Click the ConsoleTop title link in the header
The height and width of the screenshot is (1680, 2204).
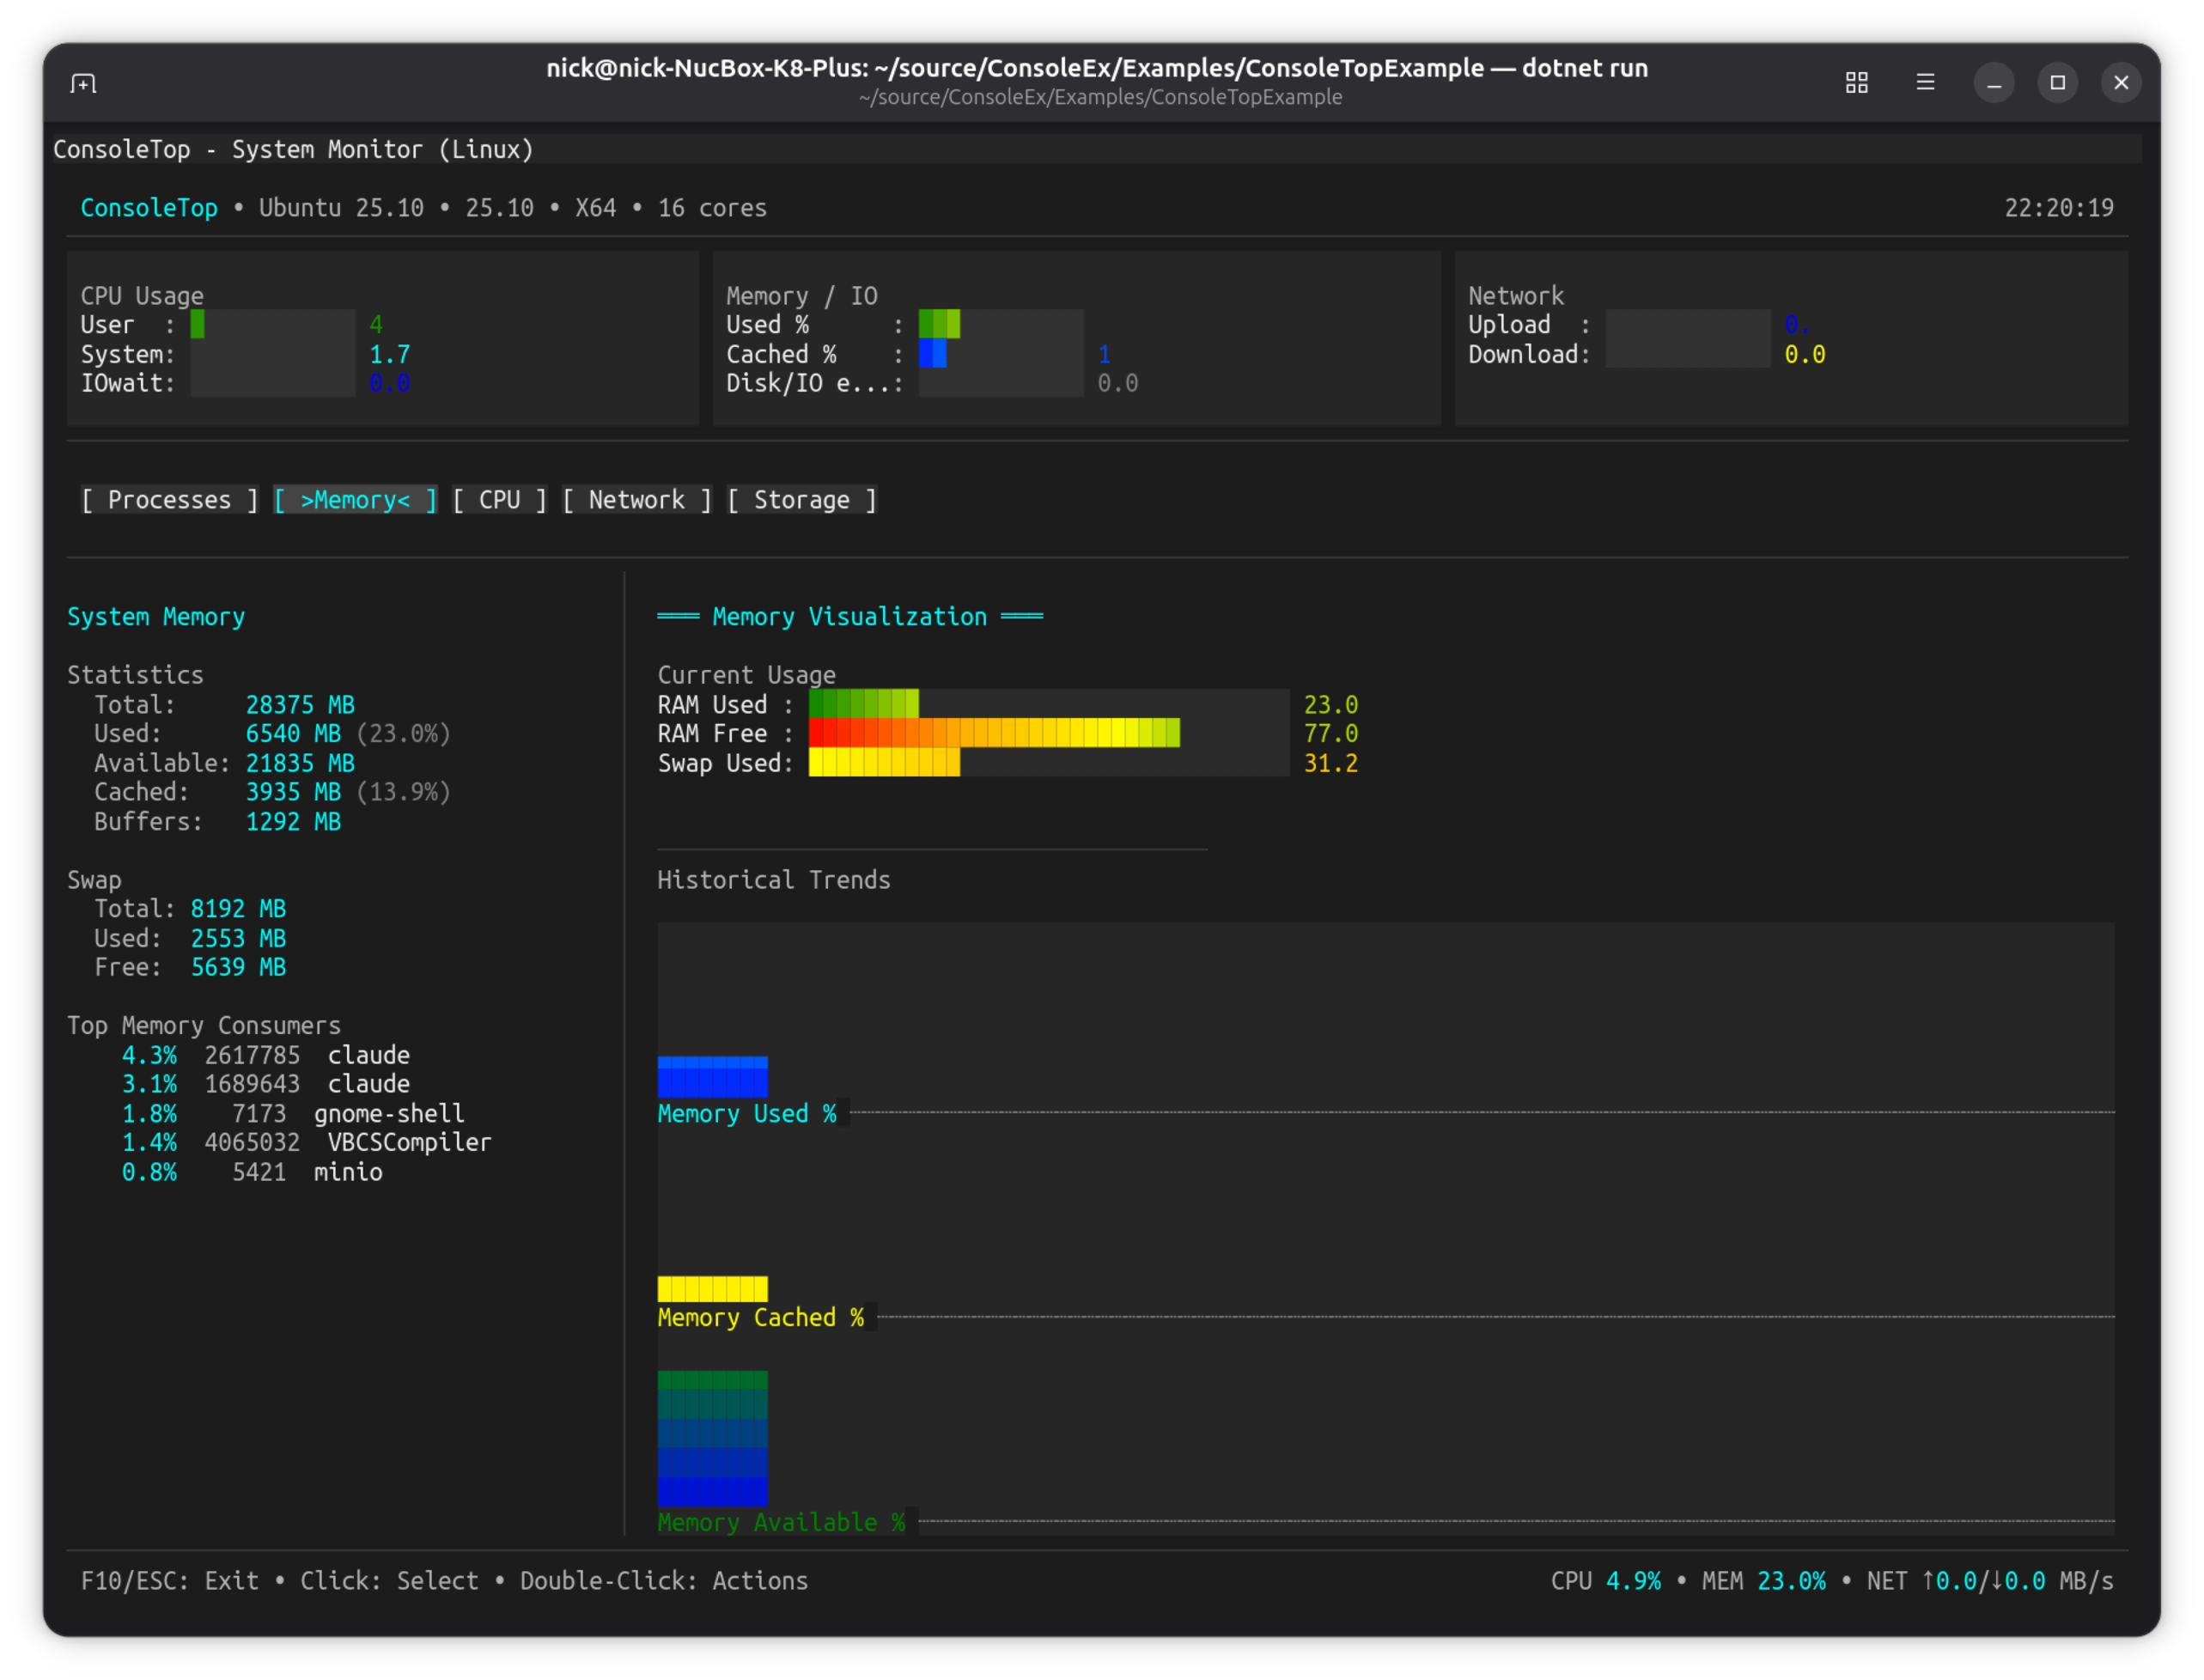tap(149, 208)
